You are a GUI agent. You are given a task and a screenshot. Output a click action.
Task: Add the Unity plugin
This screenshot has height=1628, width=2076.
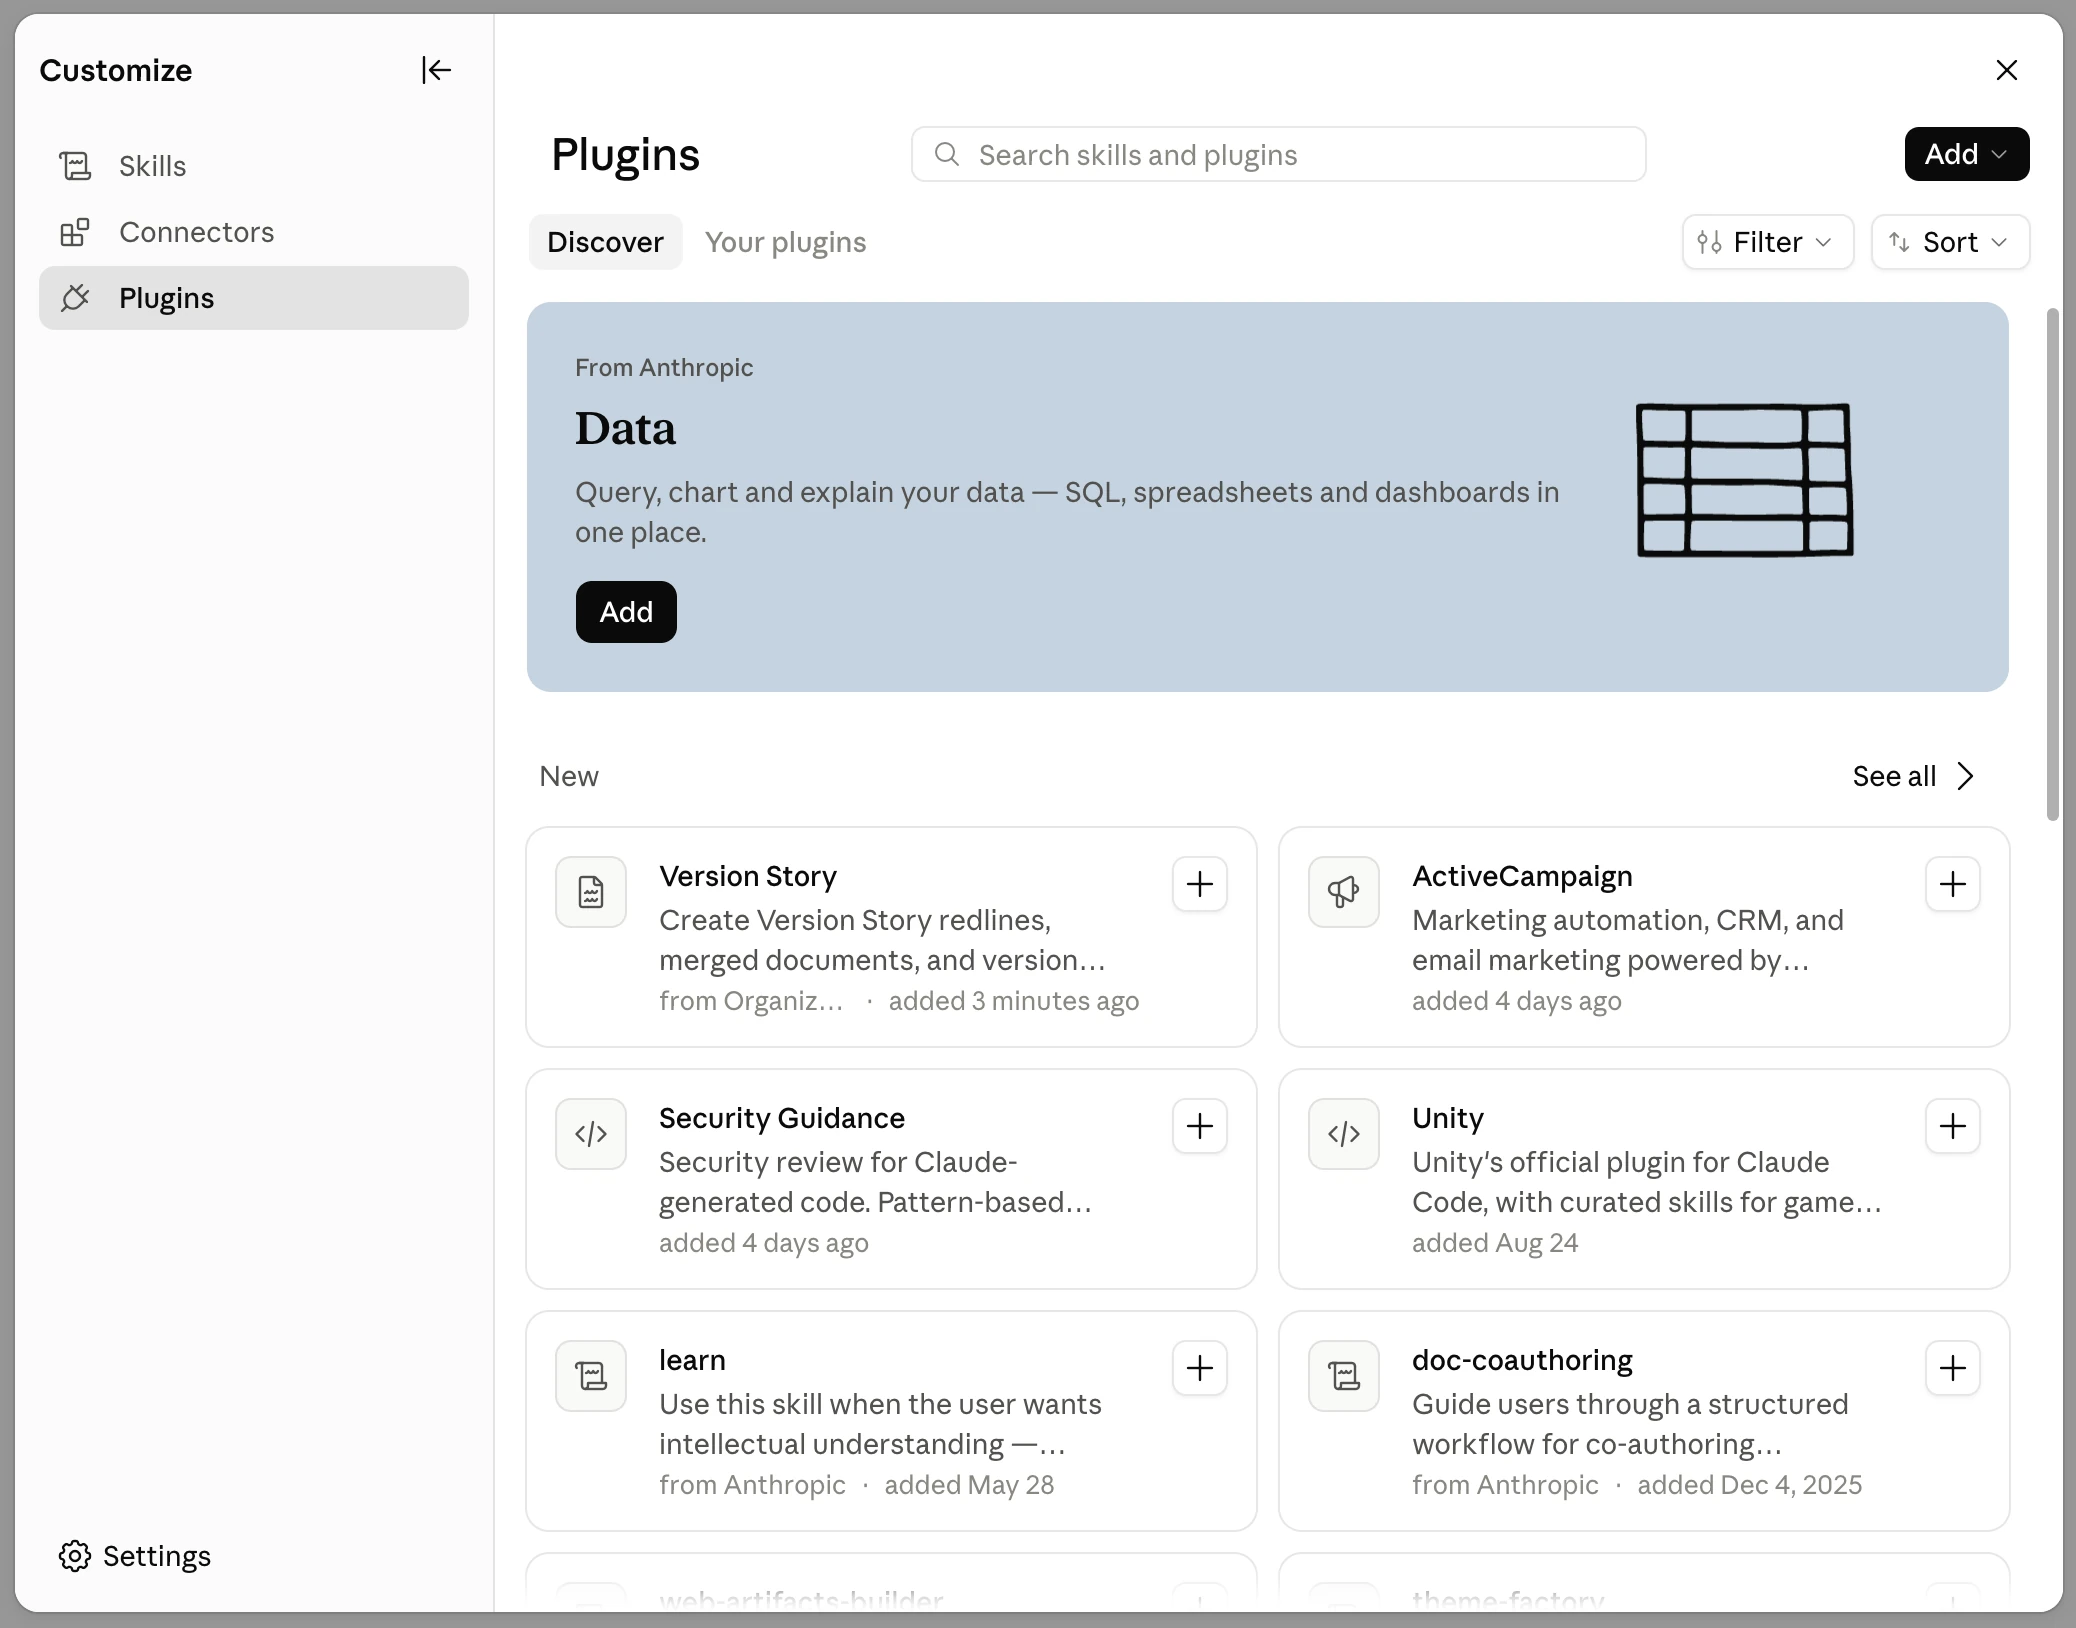coord(1953,1126)
